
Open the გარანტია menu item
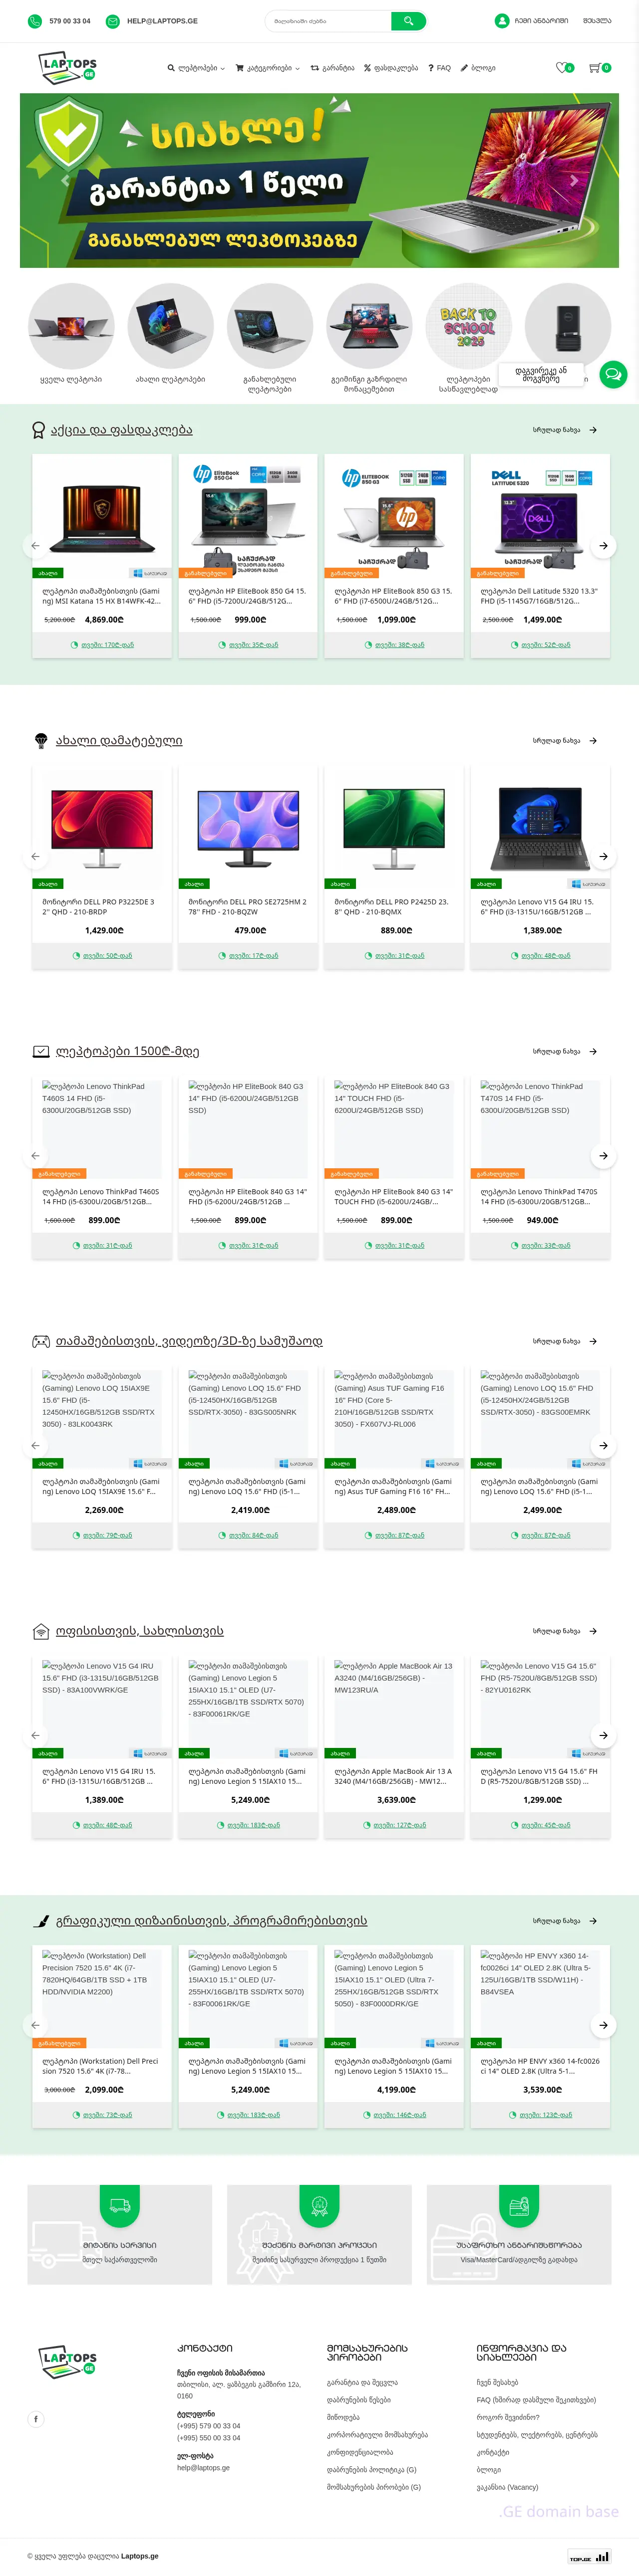[x=333, y=68]
